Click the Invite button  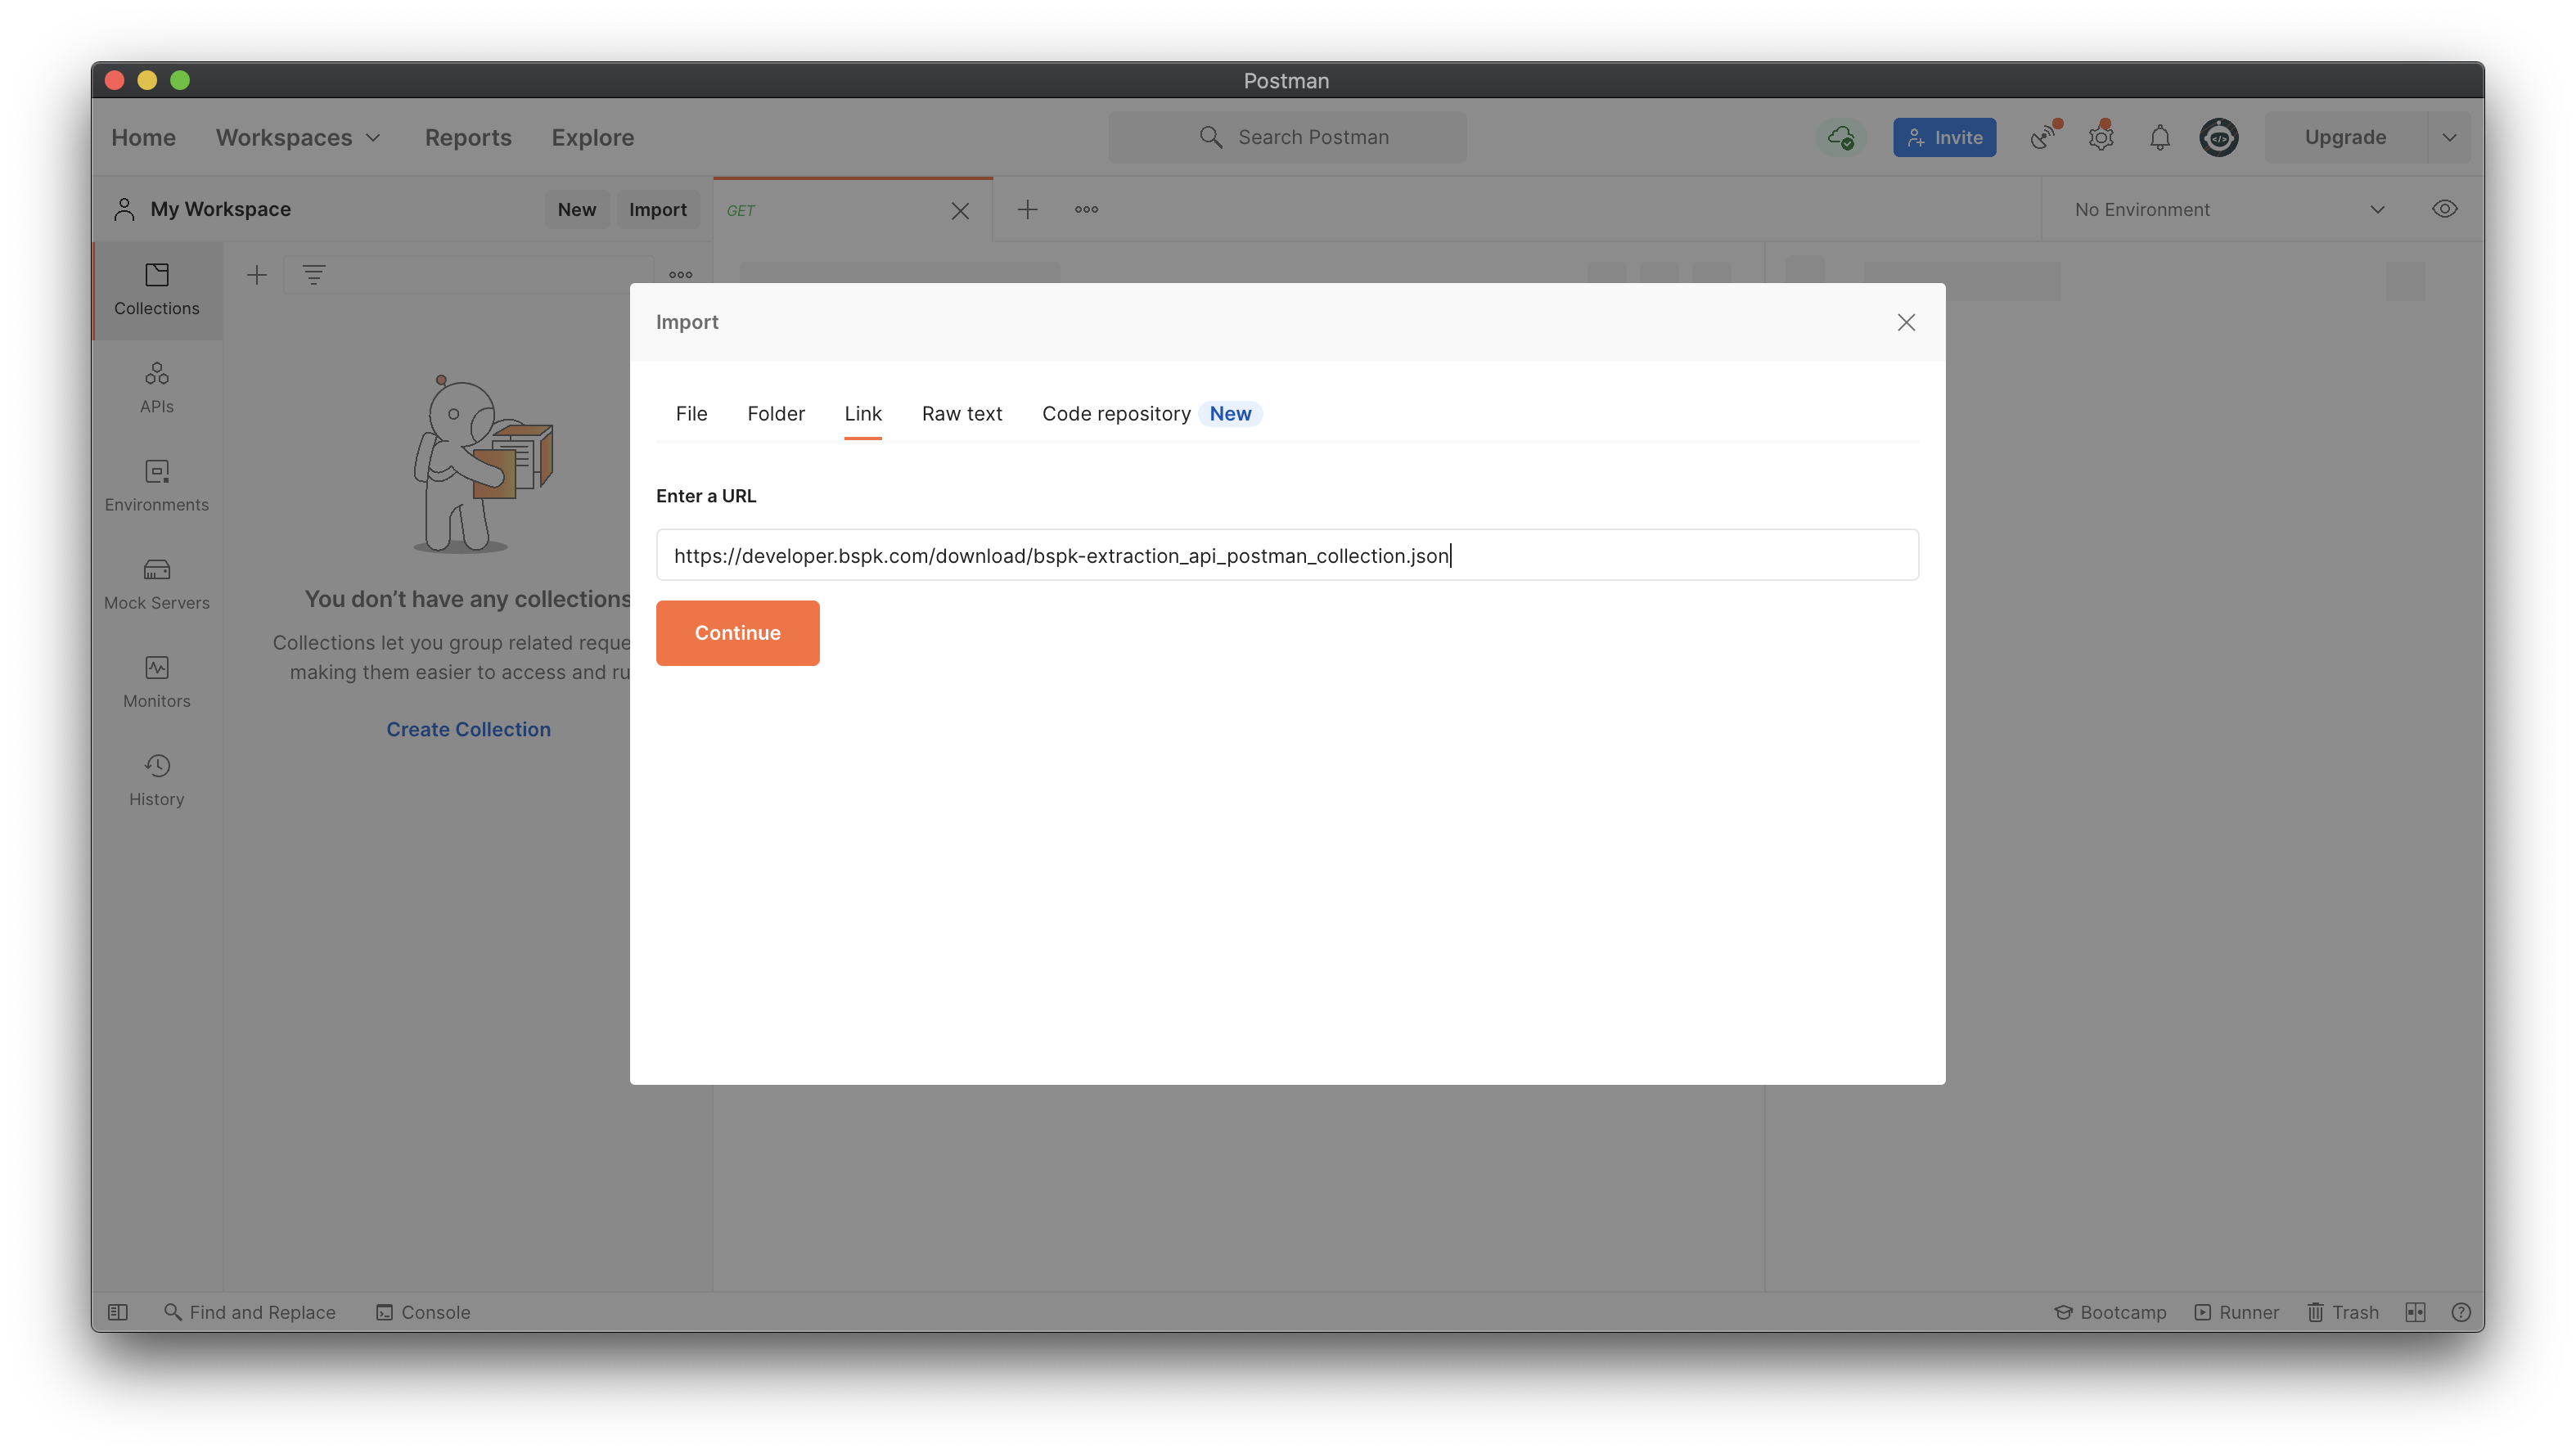1944,137
